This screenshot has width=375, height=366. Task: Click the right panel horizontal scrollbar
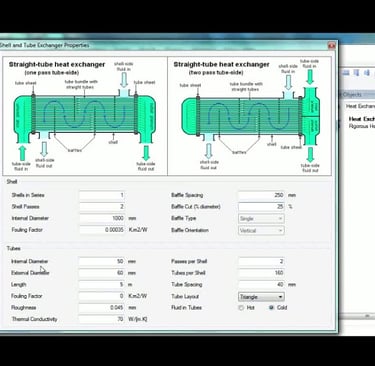point(357,315)
